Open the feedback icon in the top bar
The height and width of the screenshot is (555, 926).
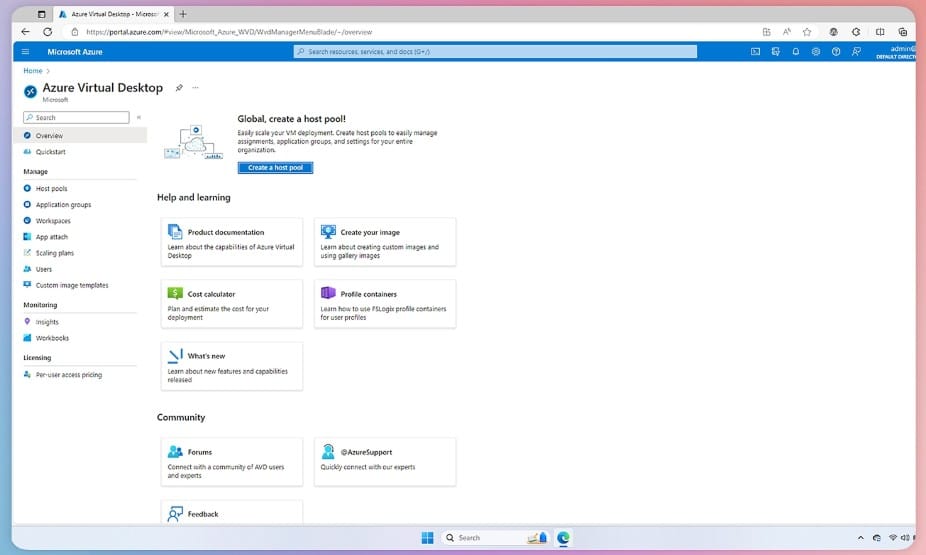[x=856, y=51]
